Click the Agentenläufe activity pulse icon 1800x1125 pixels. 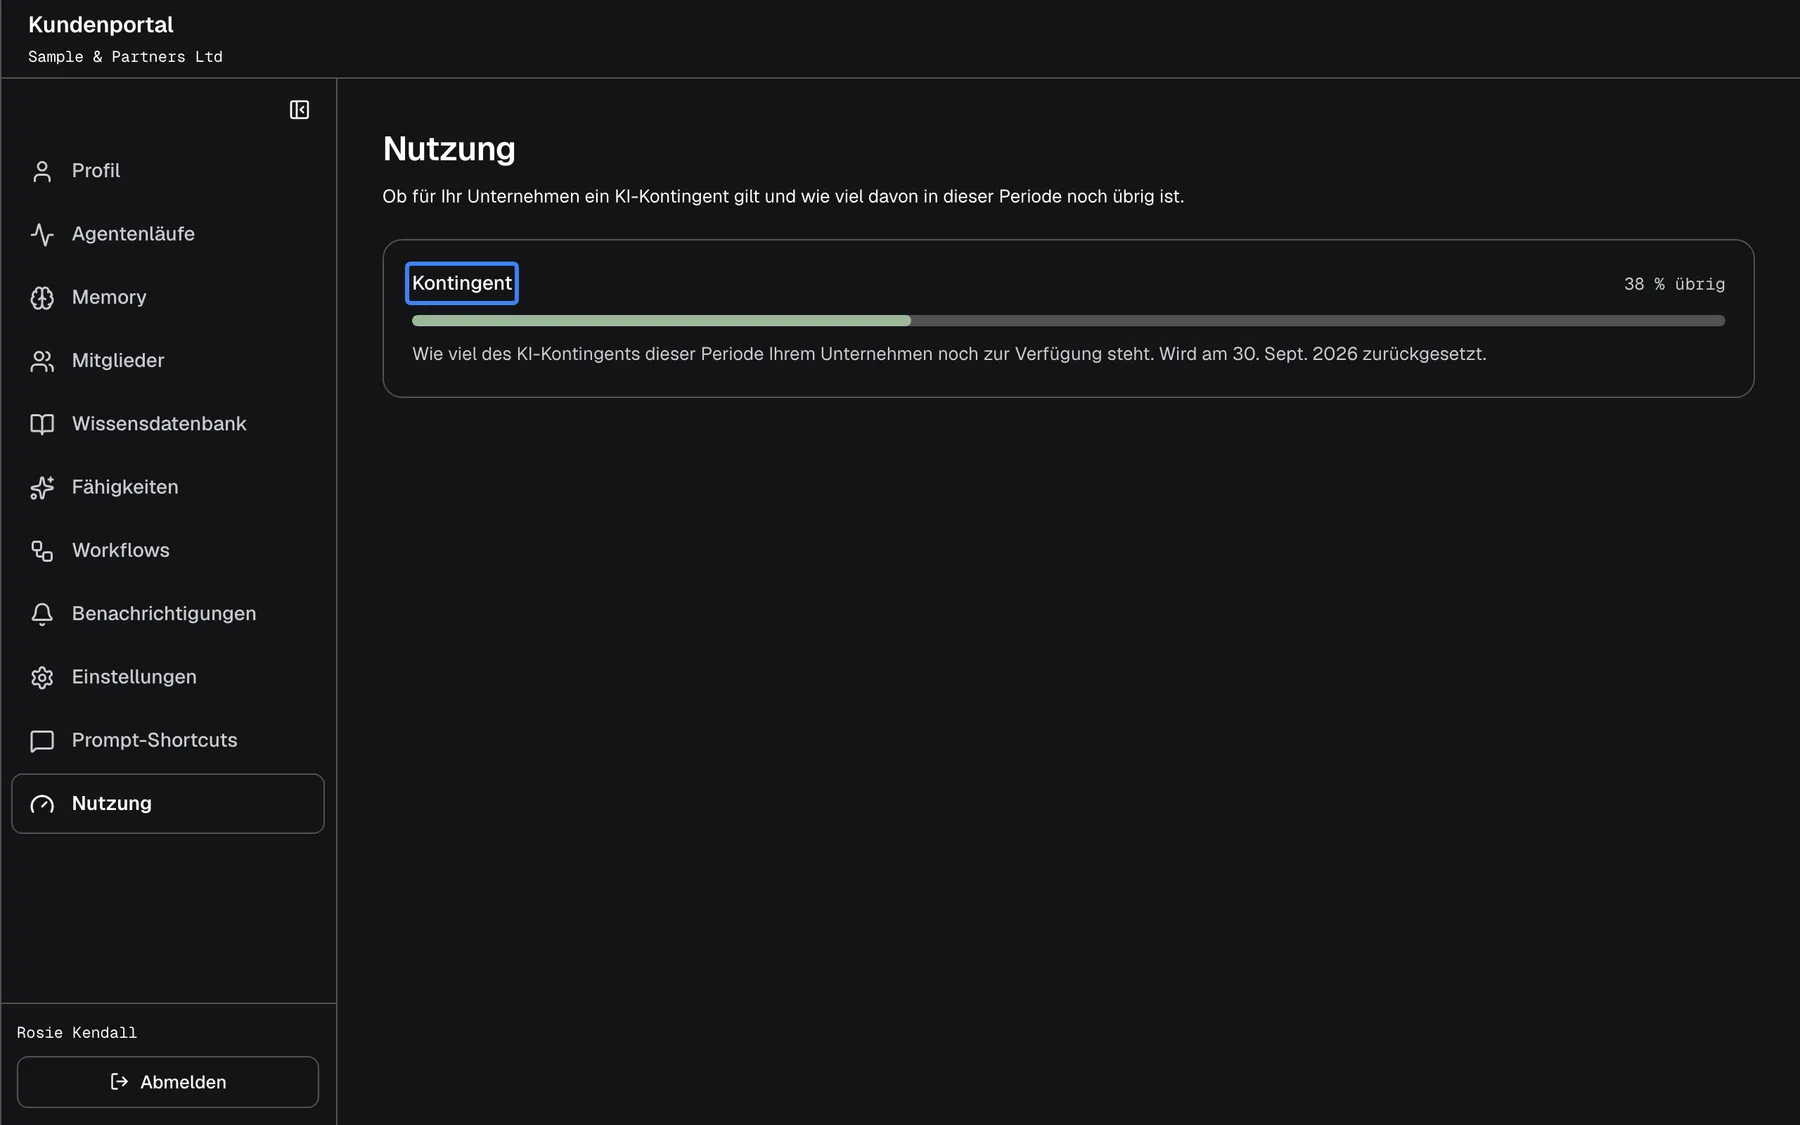(x=42, y=235)
